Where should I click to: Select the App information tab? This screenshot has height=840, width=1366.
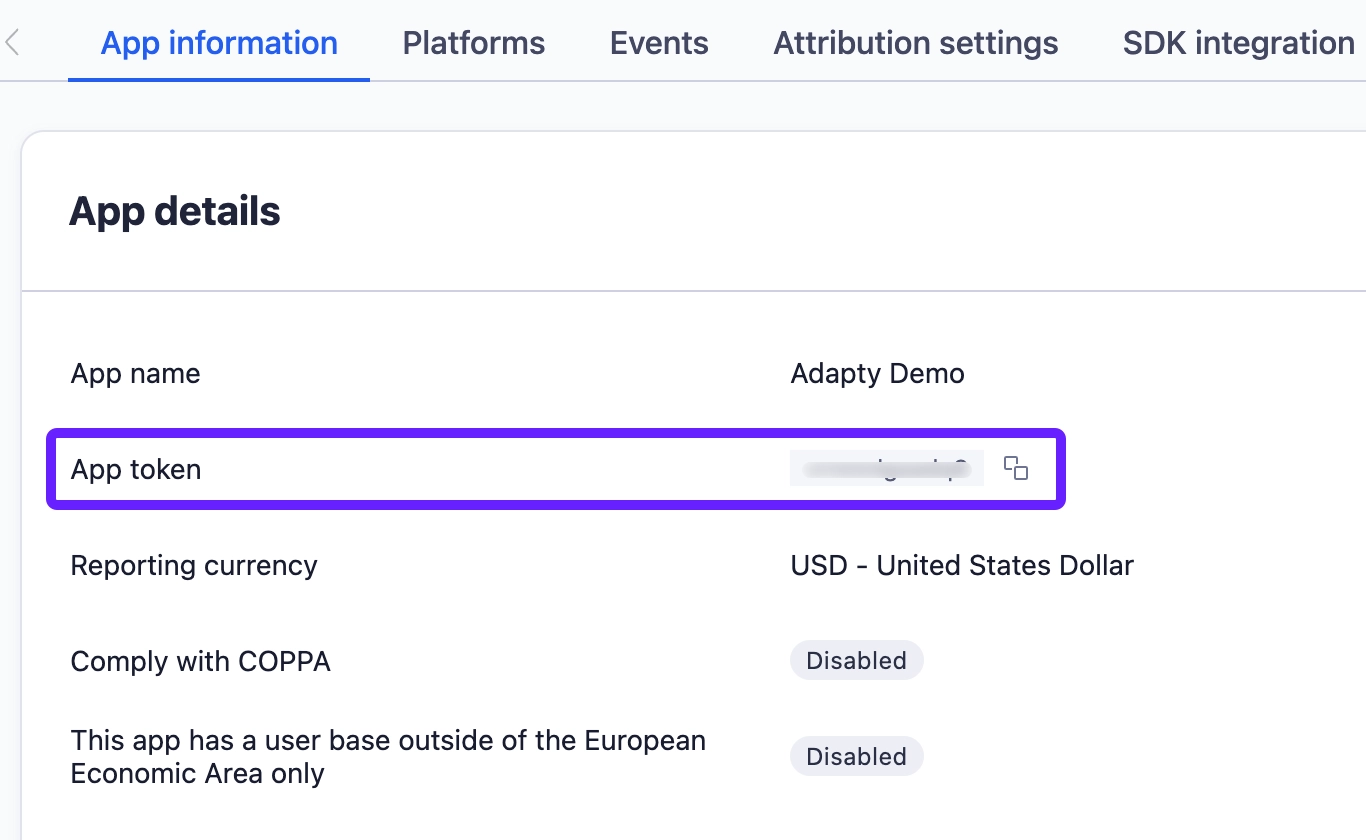point(218,43)
